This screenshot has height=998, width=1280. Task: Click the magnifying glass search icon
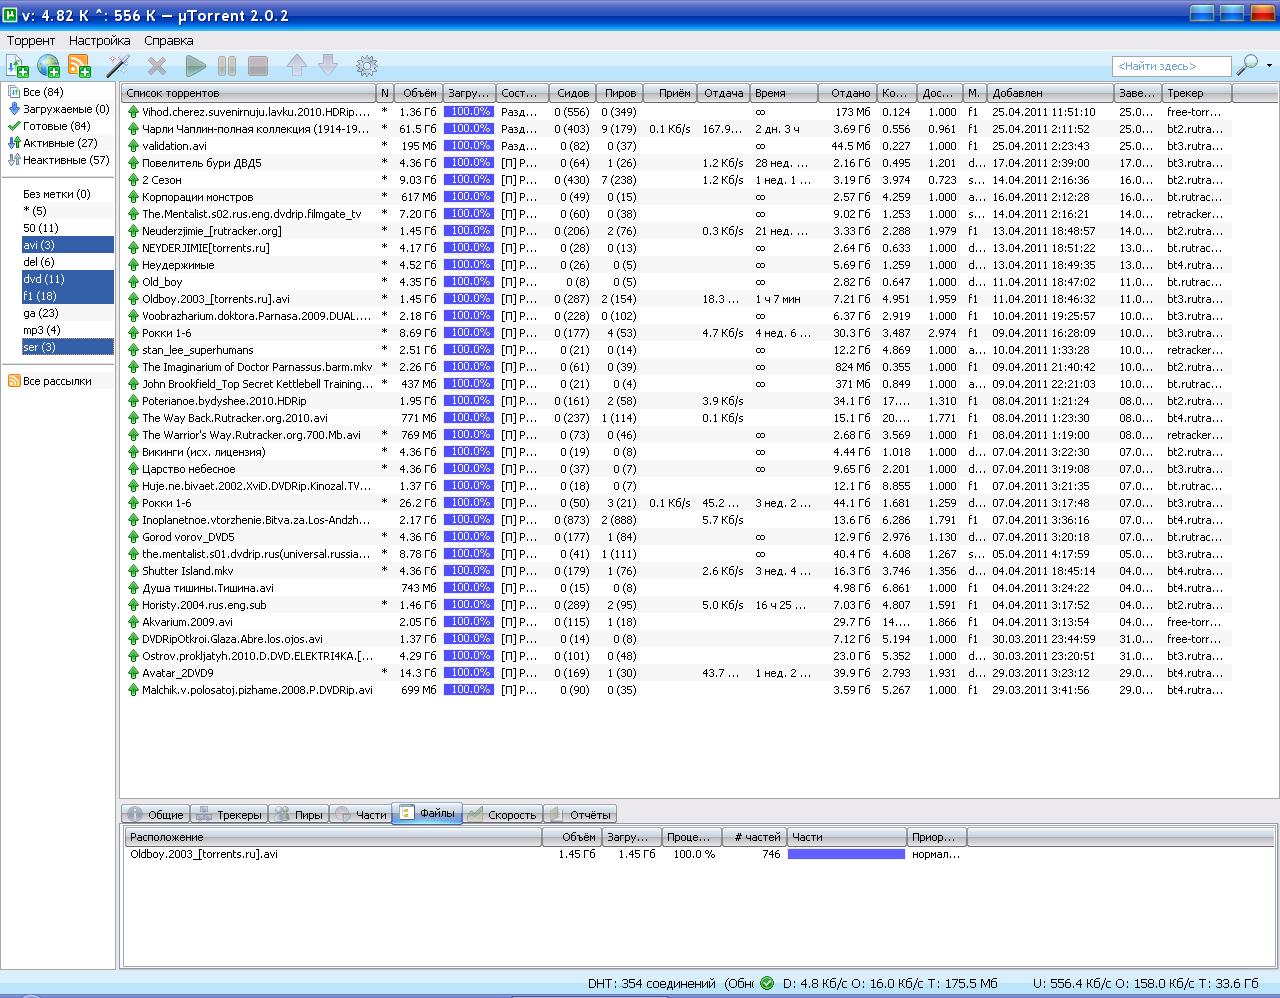pyautogui.click(x=1247, y=65)
